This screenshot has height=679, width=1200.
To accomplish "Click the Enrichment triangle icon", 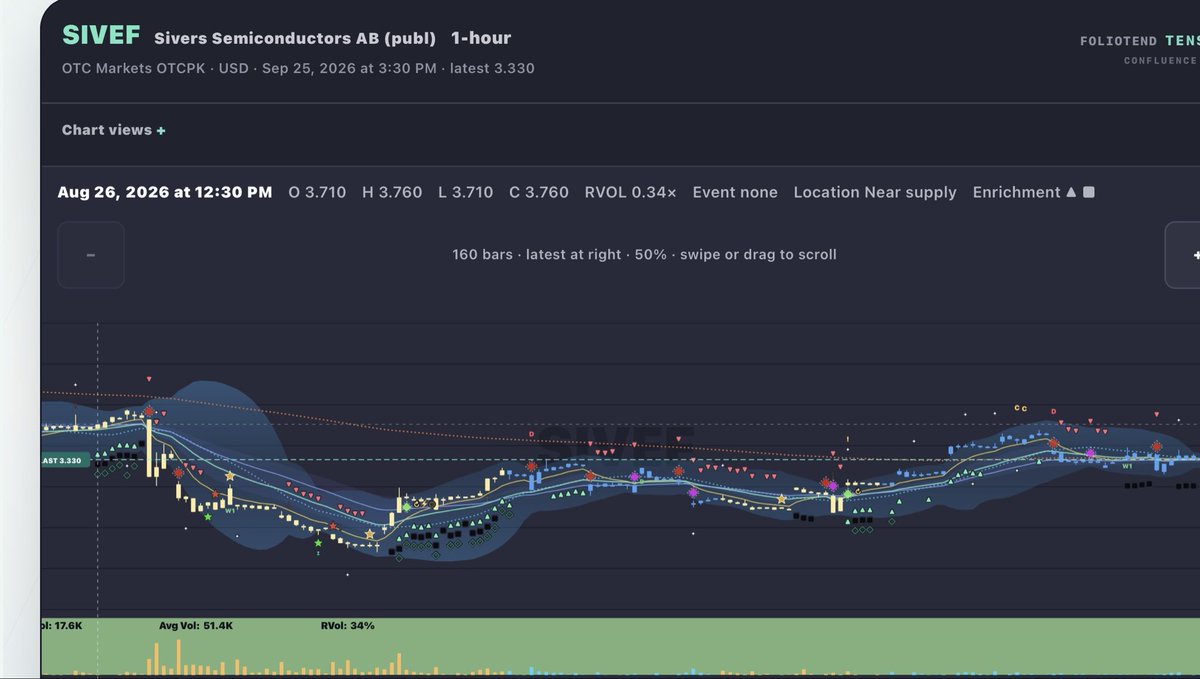I will pos(1071,192).
